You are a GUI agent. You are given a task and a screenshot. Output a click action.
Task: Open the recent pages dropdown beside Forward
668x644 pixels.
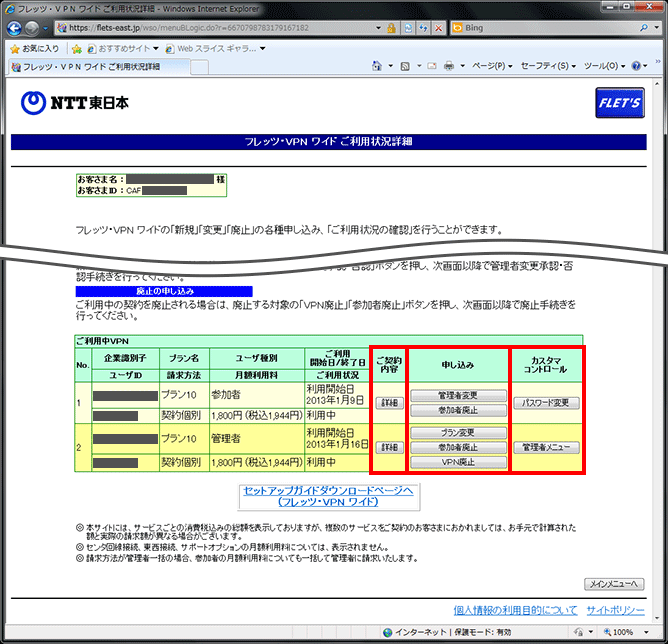pyautogui.click(x=45, y=29)
